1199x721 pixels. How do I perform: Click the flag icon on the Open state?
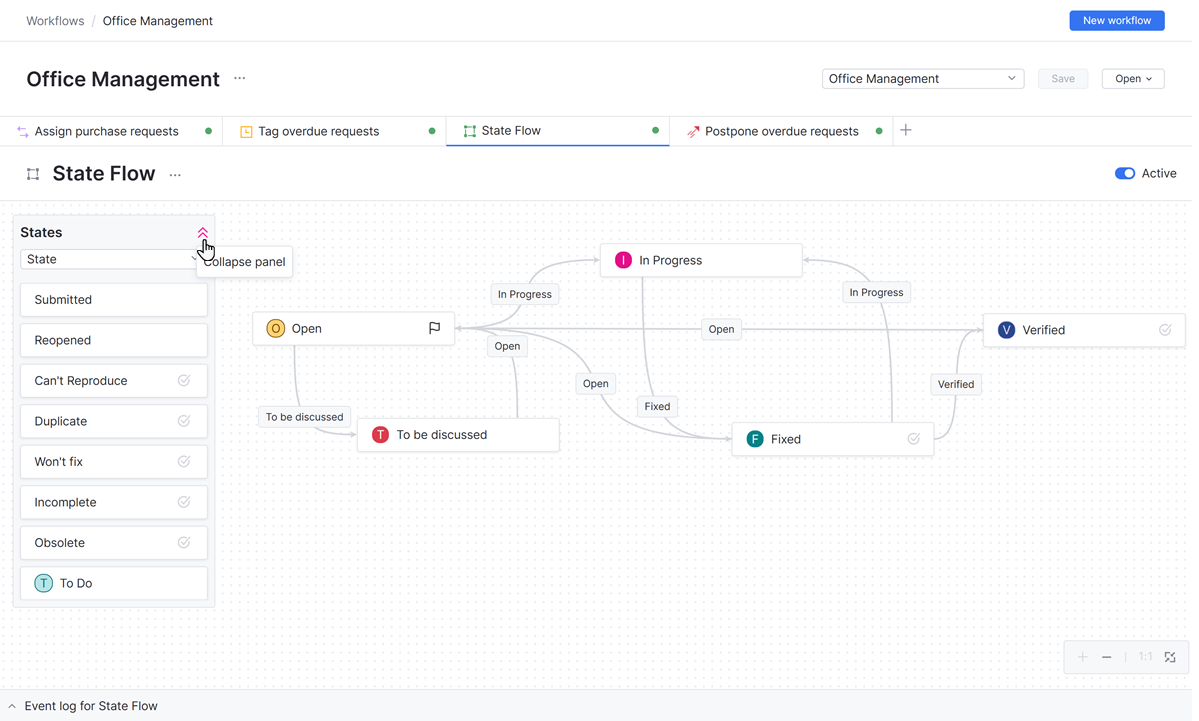coord(435,327)
